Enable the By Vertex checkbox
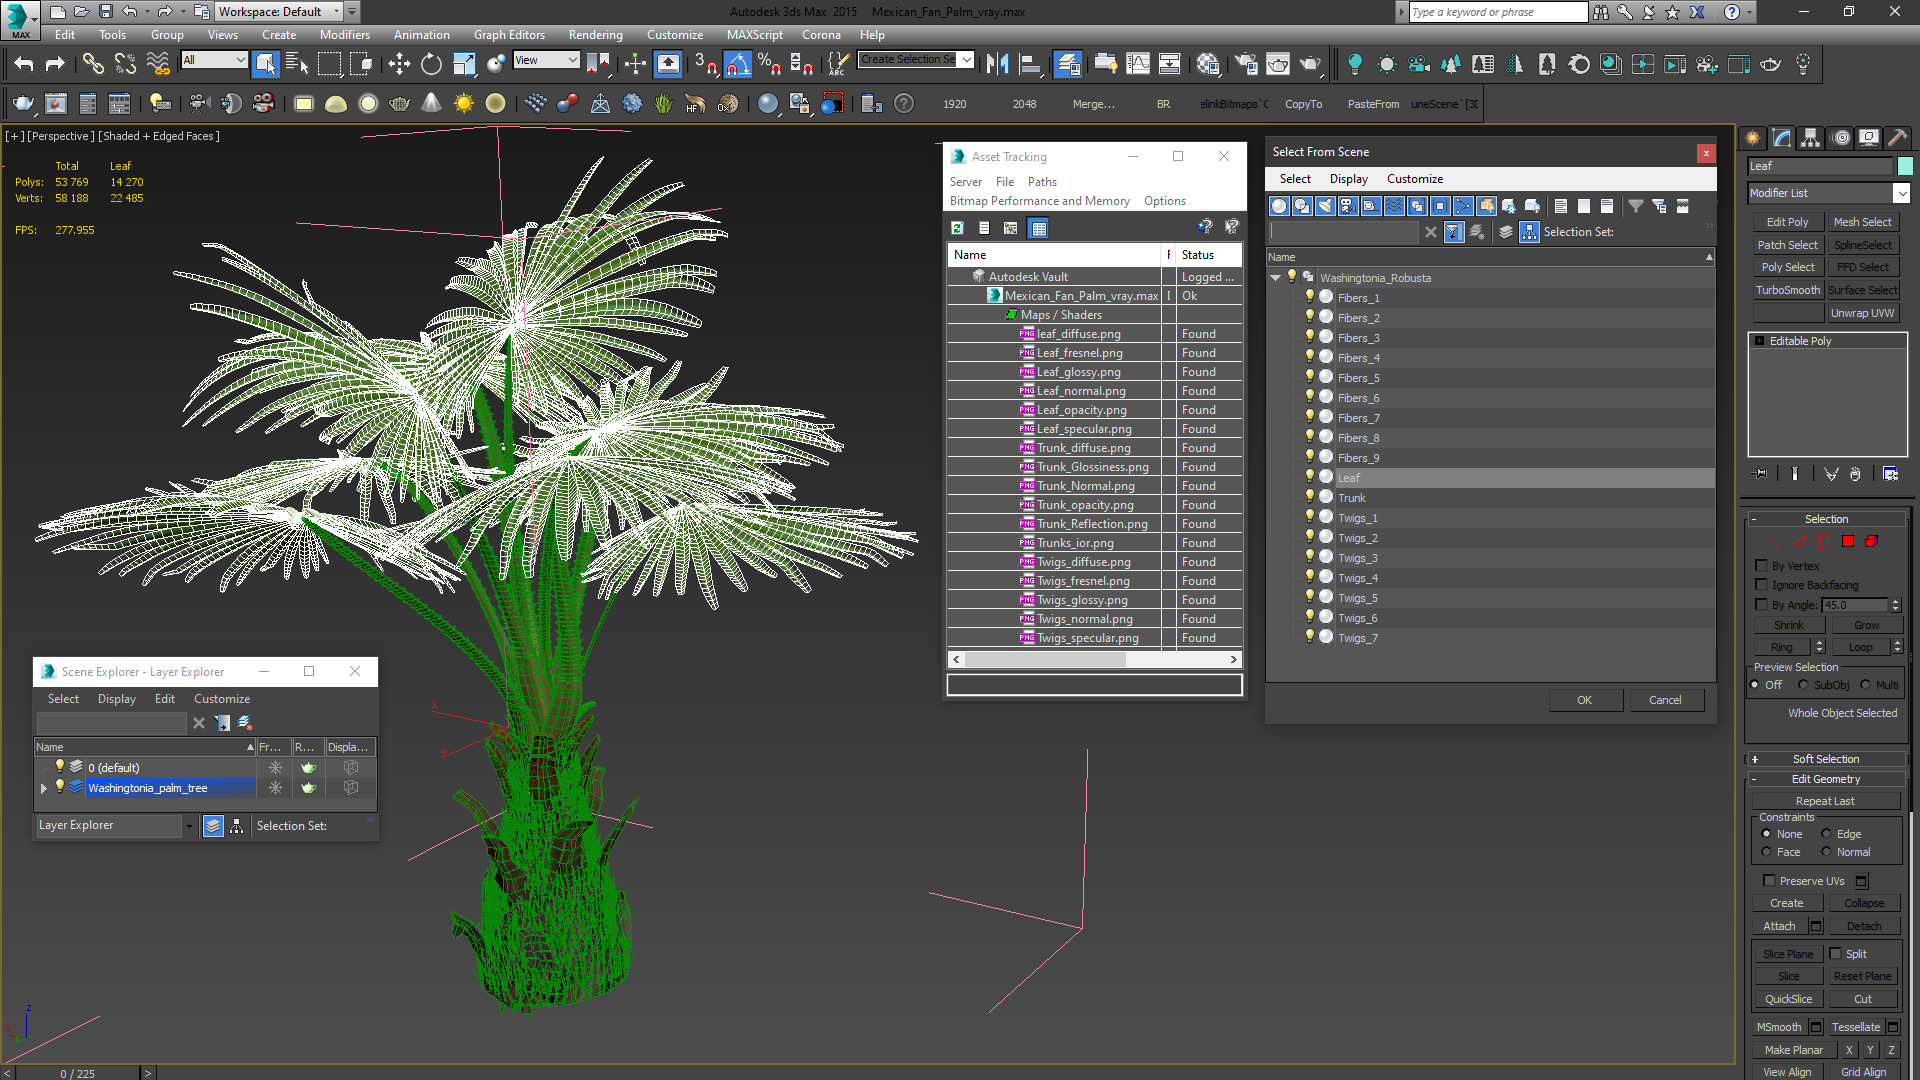 click(x=1762, y=566)
